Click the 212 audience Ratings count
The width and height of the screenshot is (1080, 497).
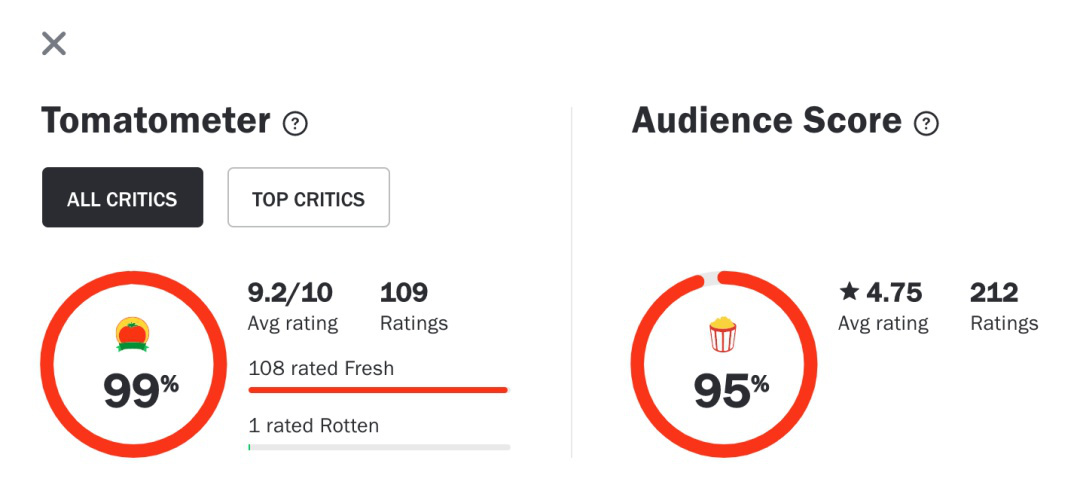(994, 293)
